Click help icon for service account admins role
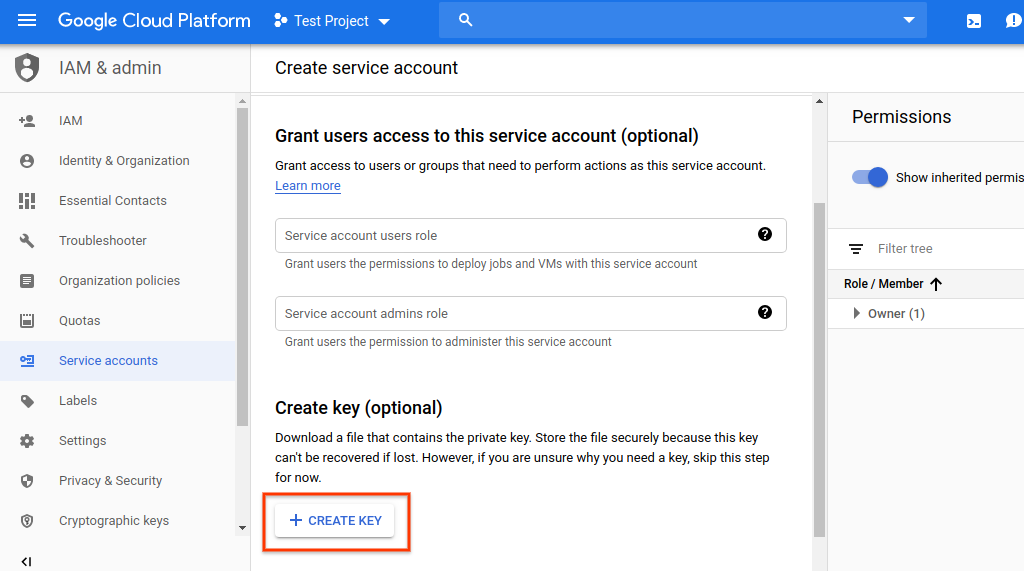The image size is (1026, 571). pyautogui.click(x=765, y=312)
